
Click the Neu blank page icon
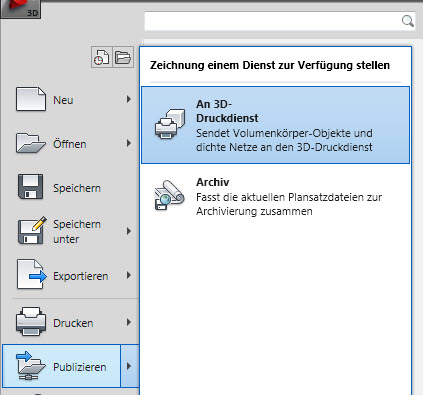[31, 99]
